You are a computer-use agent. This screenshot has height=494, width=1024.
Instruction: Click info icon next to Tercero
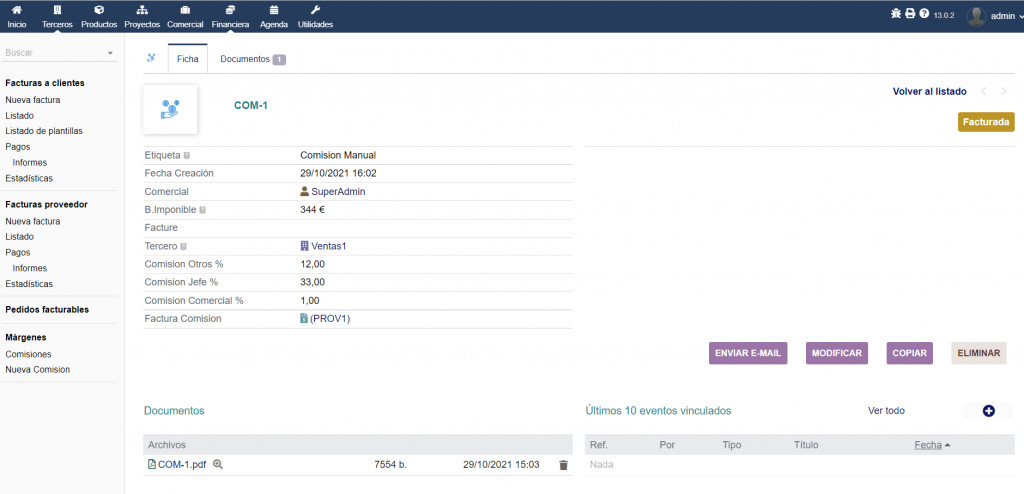183,246
